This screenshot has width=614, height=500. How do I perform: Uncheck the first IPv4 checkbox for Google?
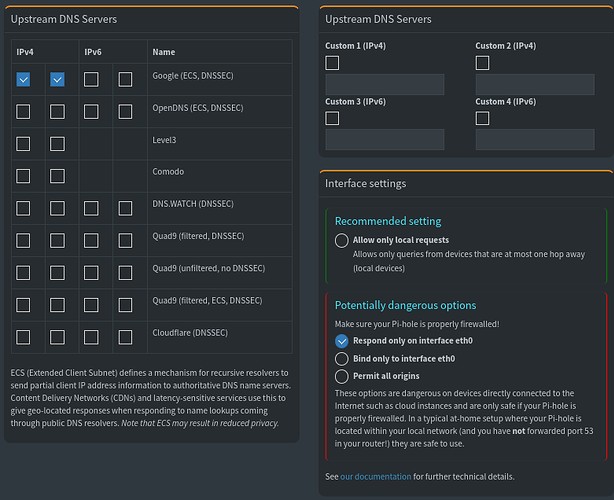23,79
